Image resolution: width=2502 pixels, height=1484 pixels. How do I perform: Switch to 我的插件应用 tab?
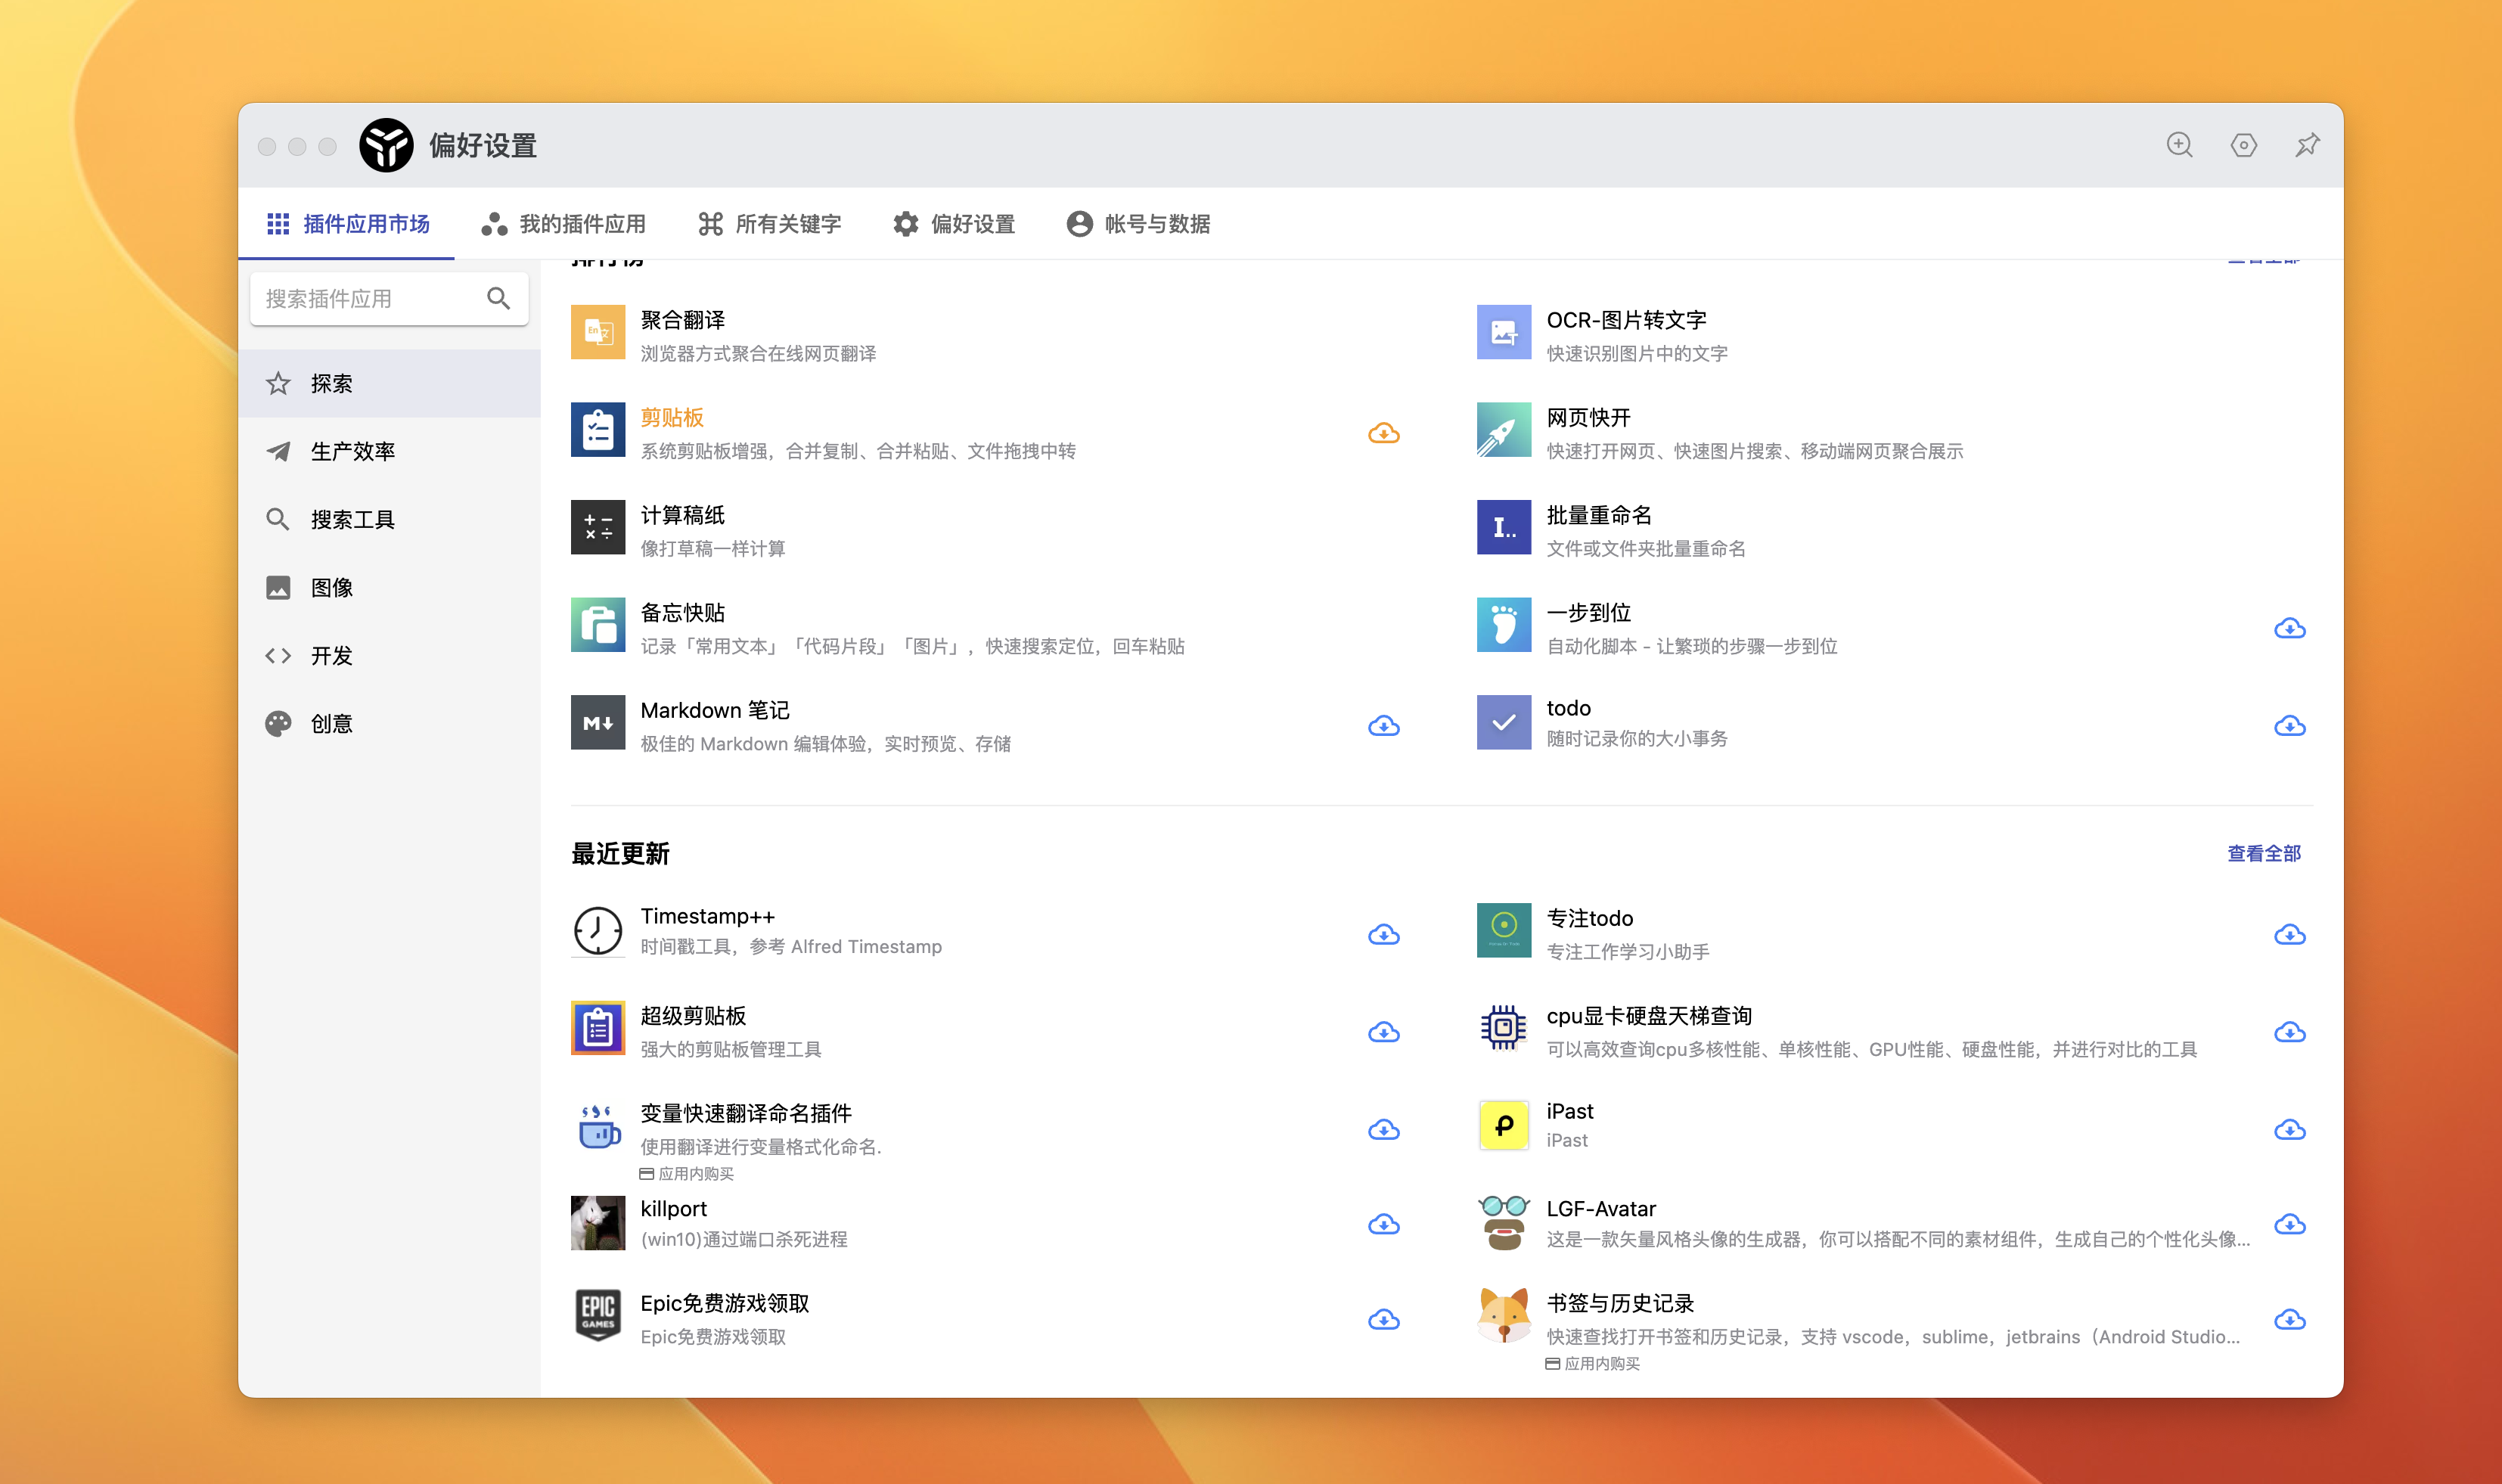click(x=564, y=224)
